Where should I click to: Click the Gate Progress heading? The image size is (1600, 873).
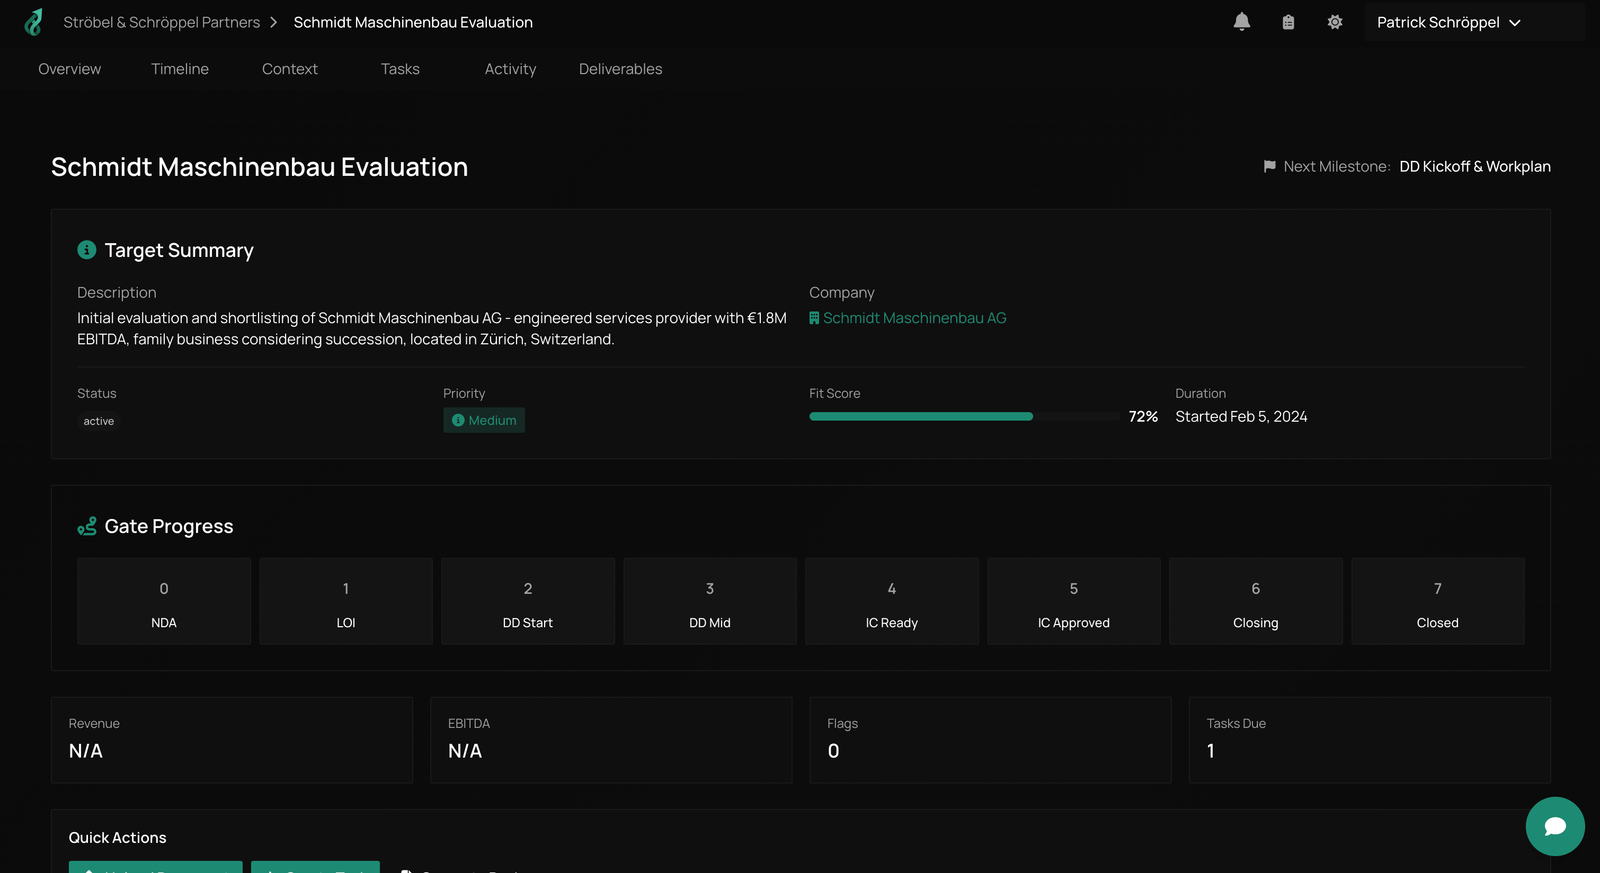169,527
